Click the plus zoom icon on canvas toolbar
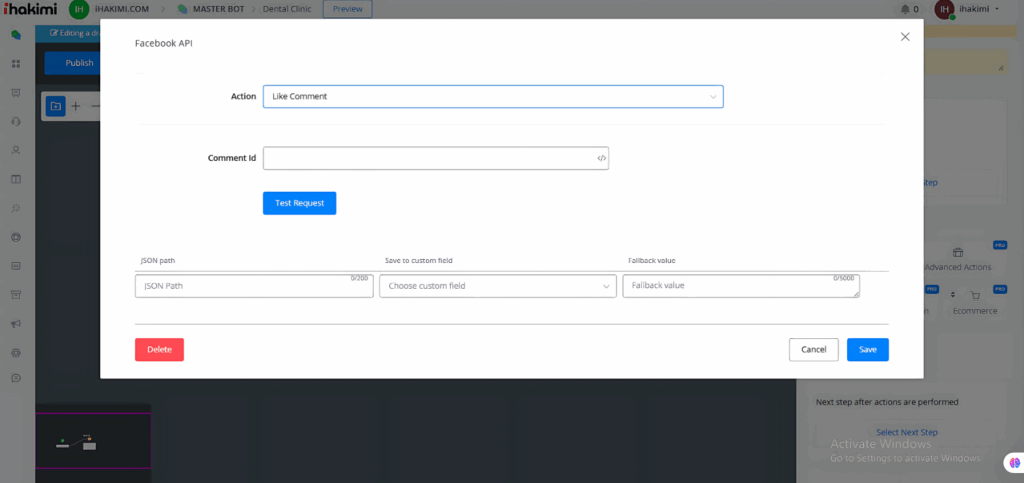Viewport: 1024px width, 483px height. (x=76, y=106)
